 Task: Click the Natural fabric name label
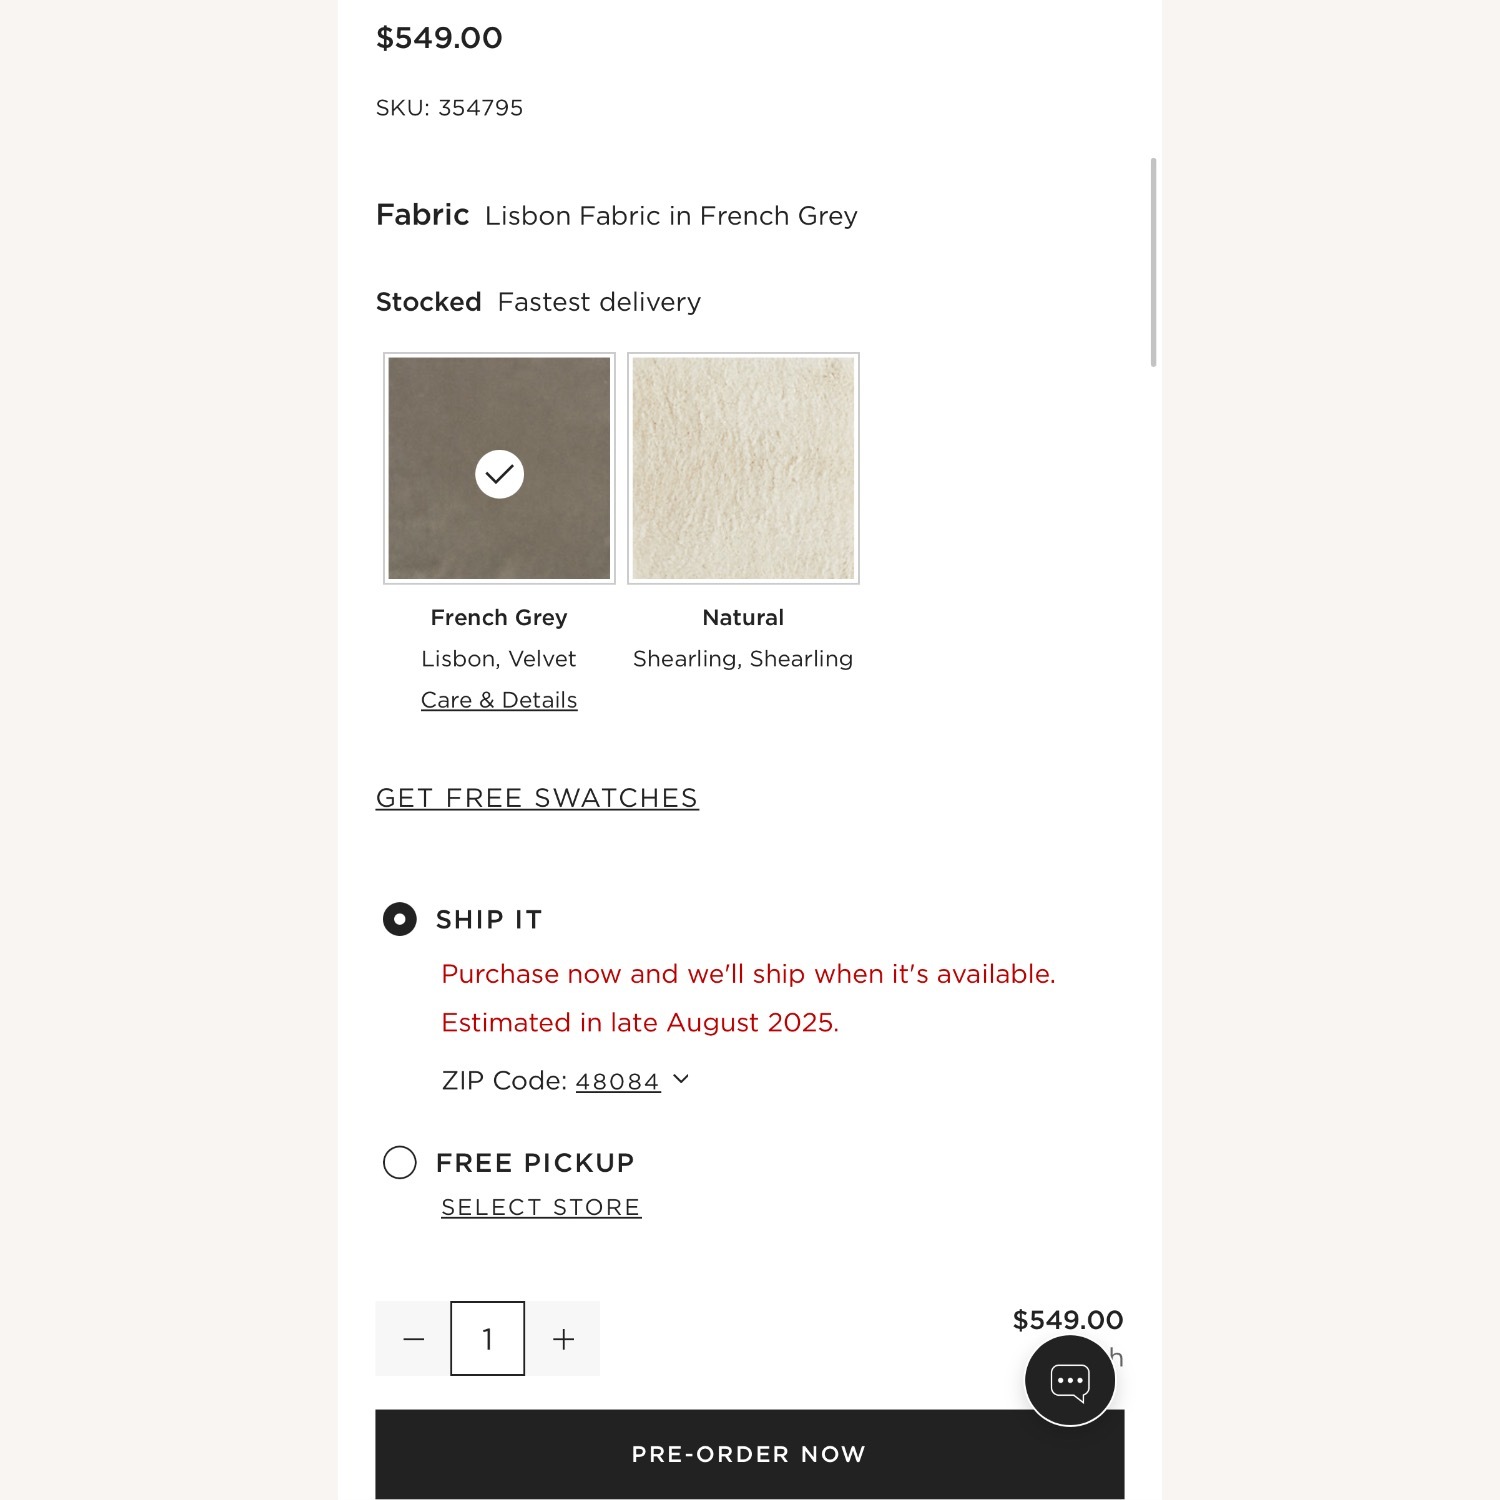click(743, 617)
